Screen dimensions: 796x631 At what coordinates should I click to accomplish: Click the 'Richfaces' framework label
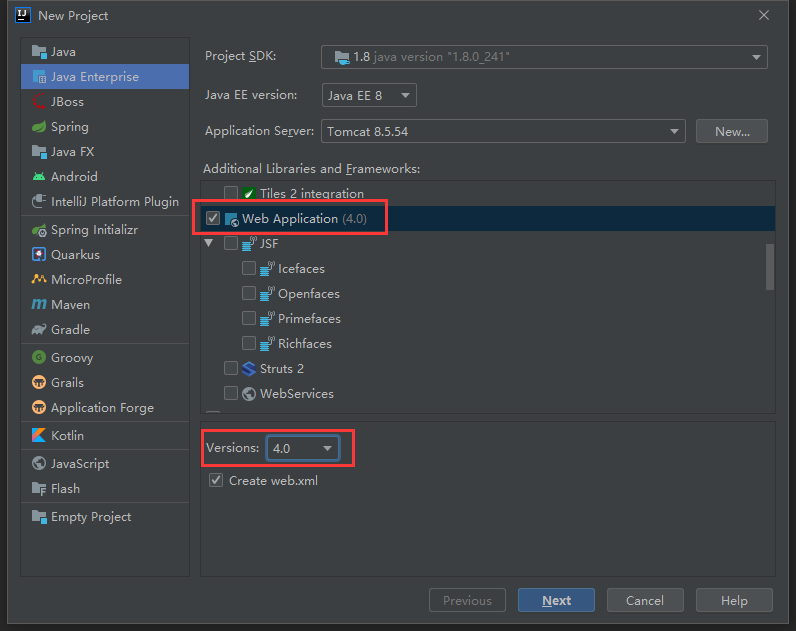click(305, 344)
